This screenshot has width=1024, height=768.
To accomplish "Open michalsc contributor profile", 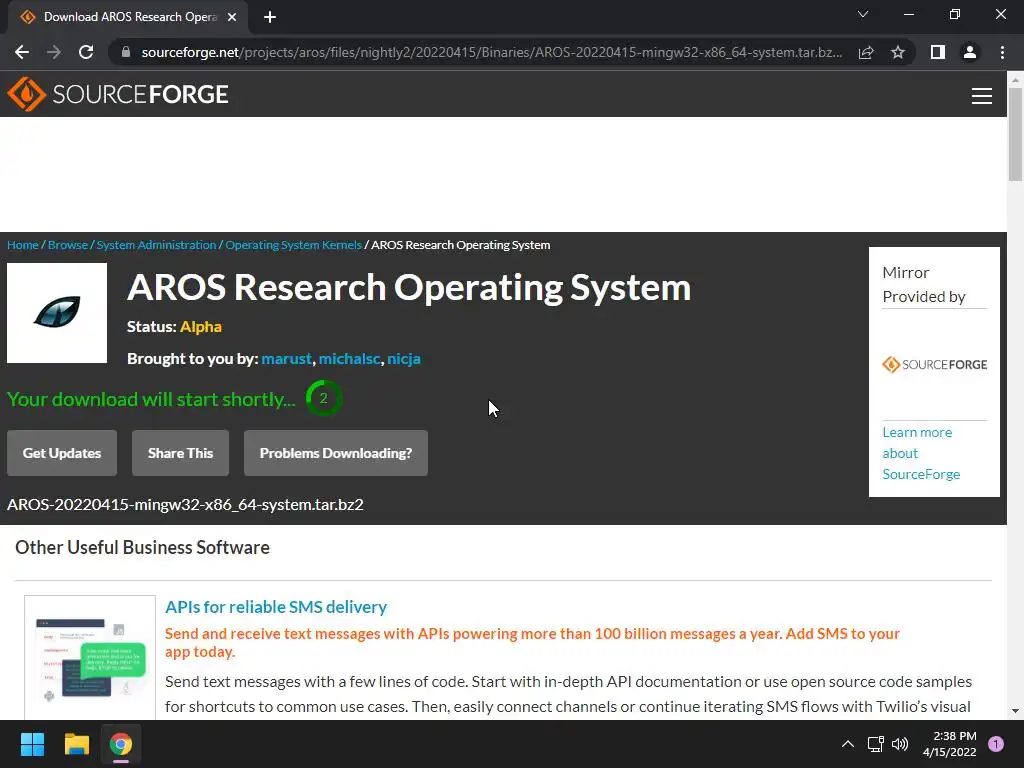I will 349,359.
